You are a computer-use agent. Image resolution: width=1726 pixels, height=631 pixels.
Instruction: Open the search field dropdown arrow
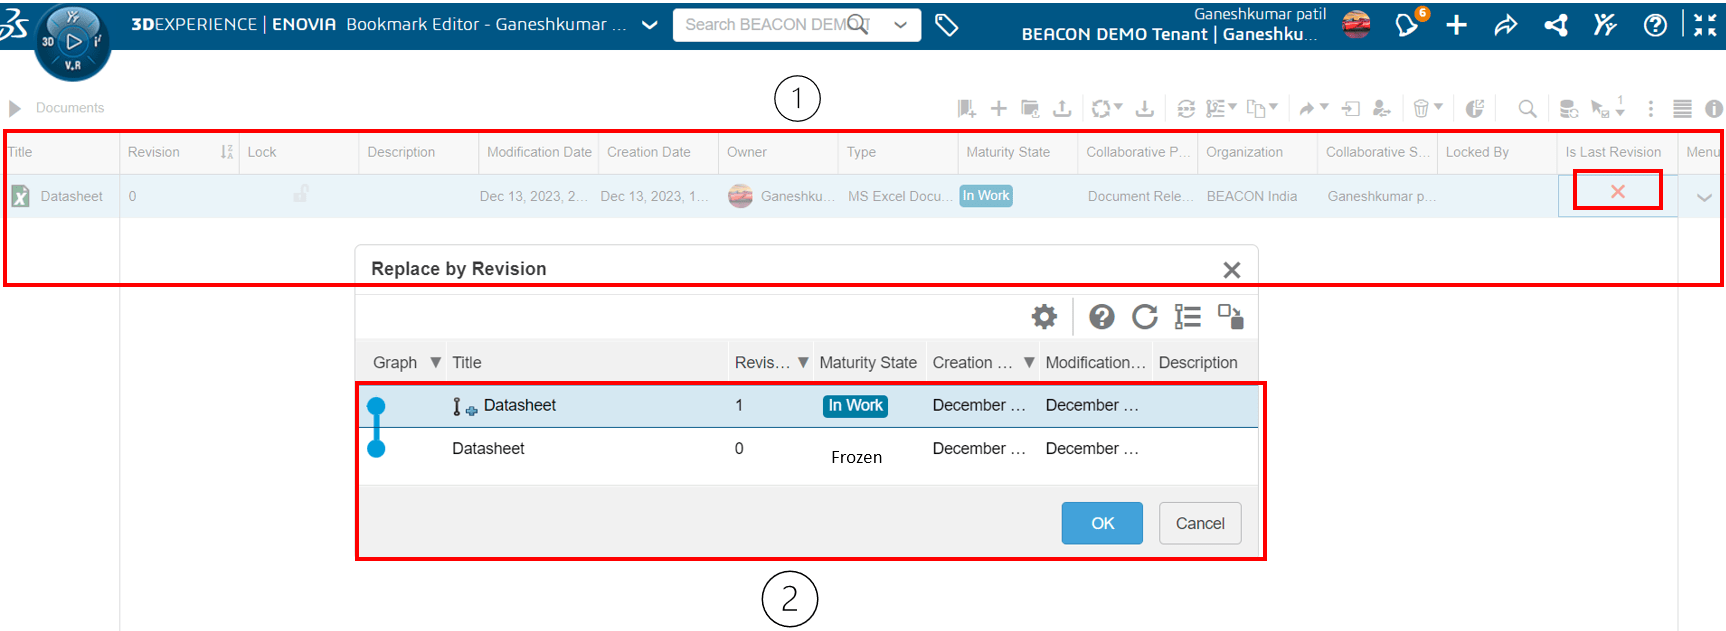pyautogui.click(x=901, y=25)
